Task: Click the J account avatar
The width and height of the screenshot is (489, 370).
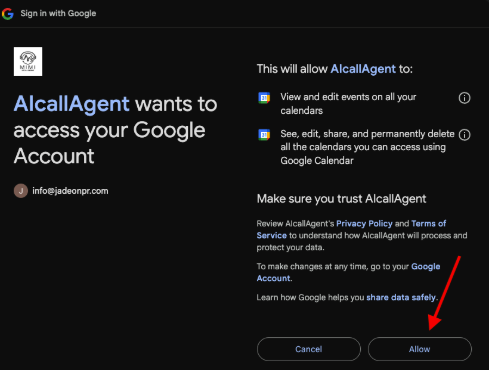Action: [21, 191]
